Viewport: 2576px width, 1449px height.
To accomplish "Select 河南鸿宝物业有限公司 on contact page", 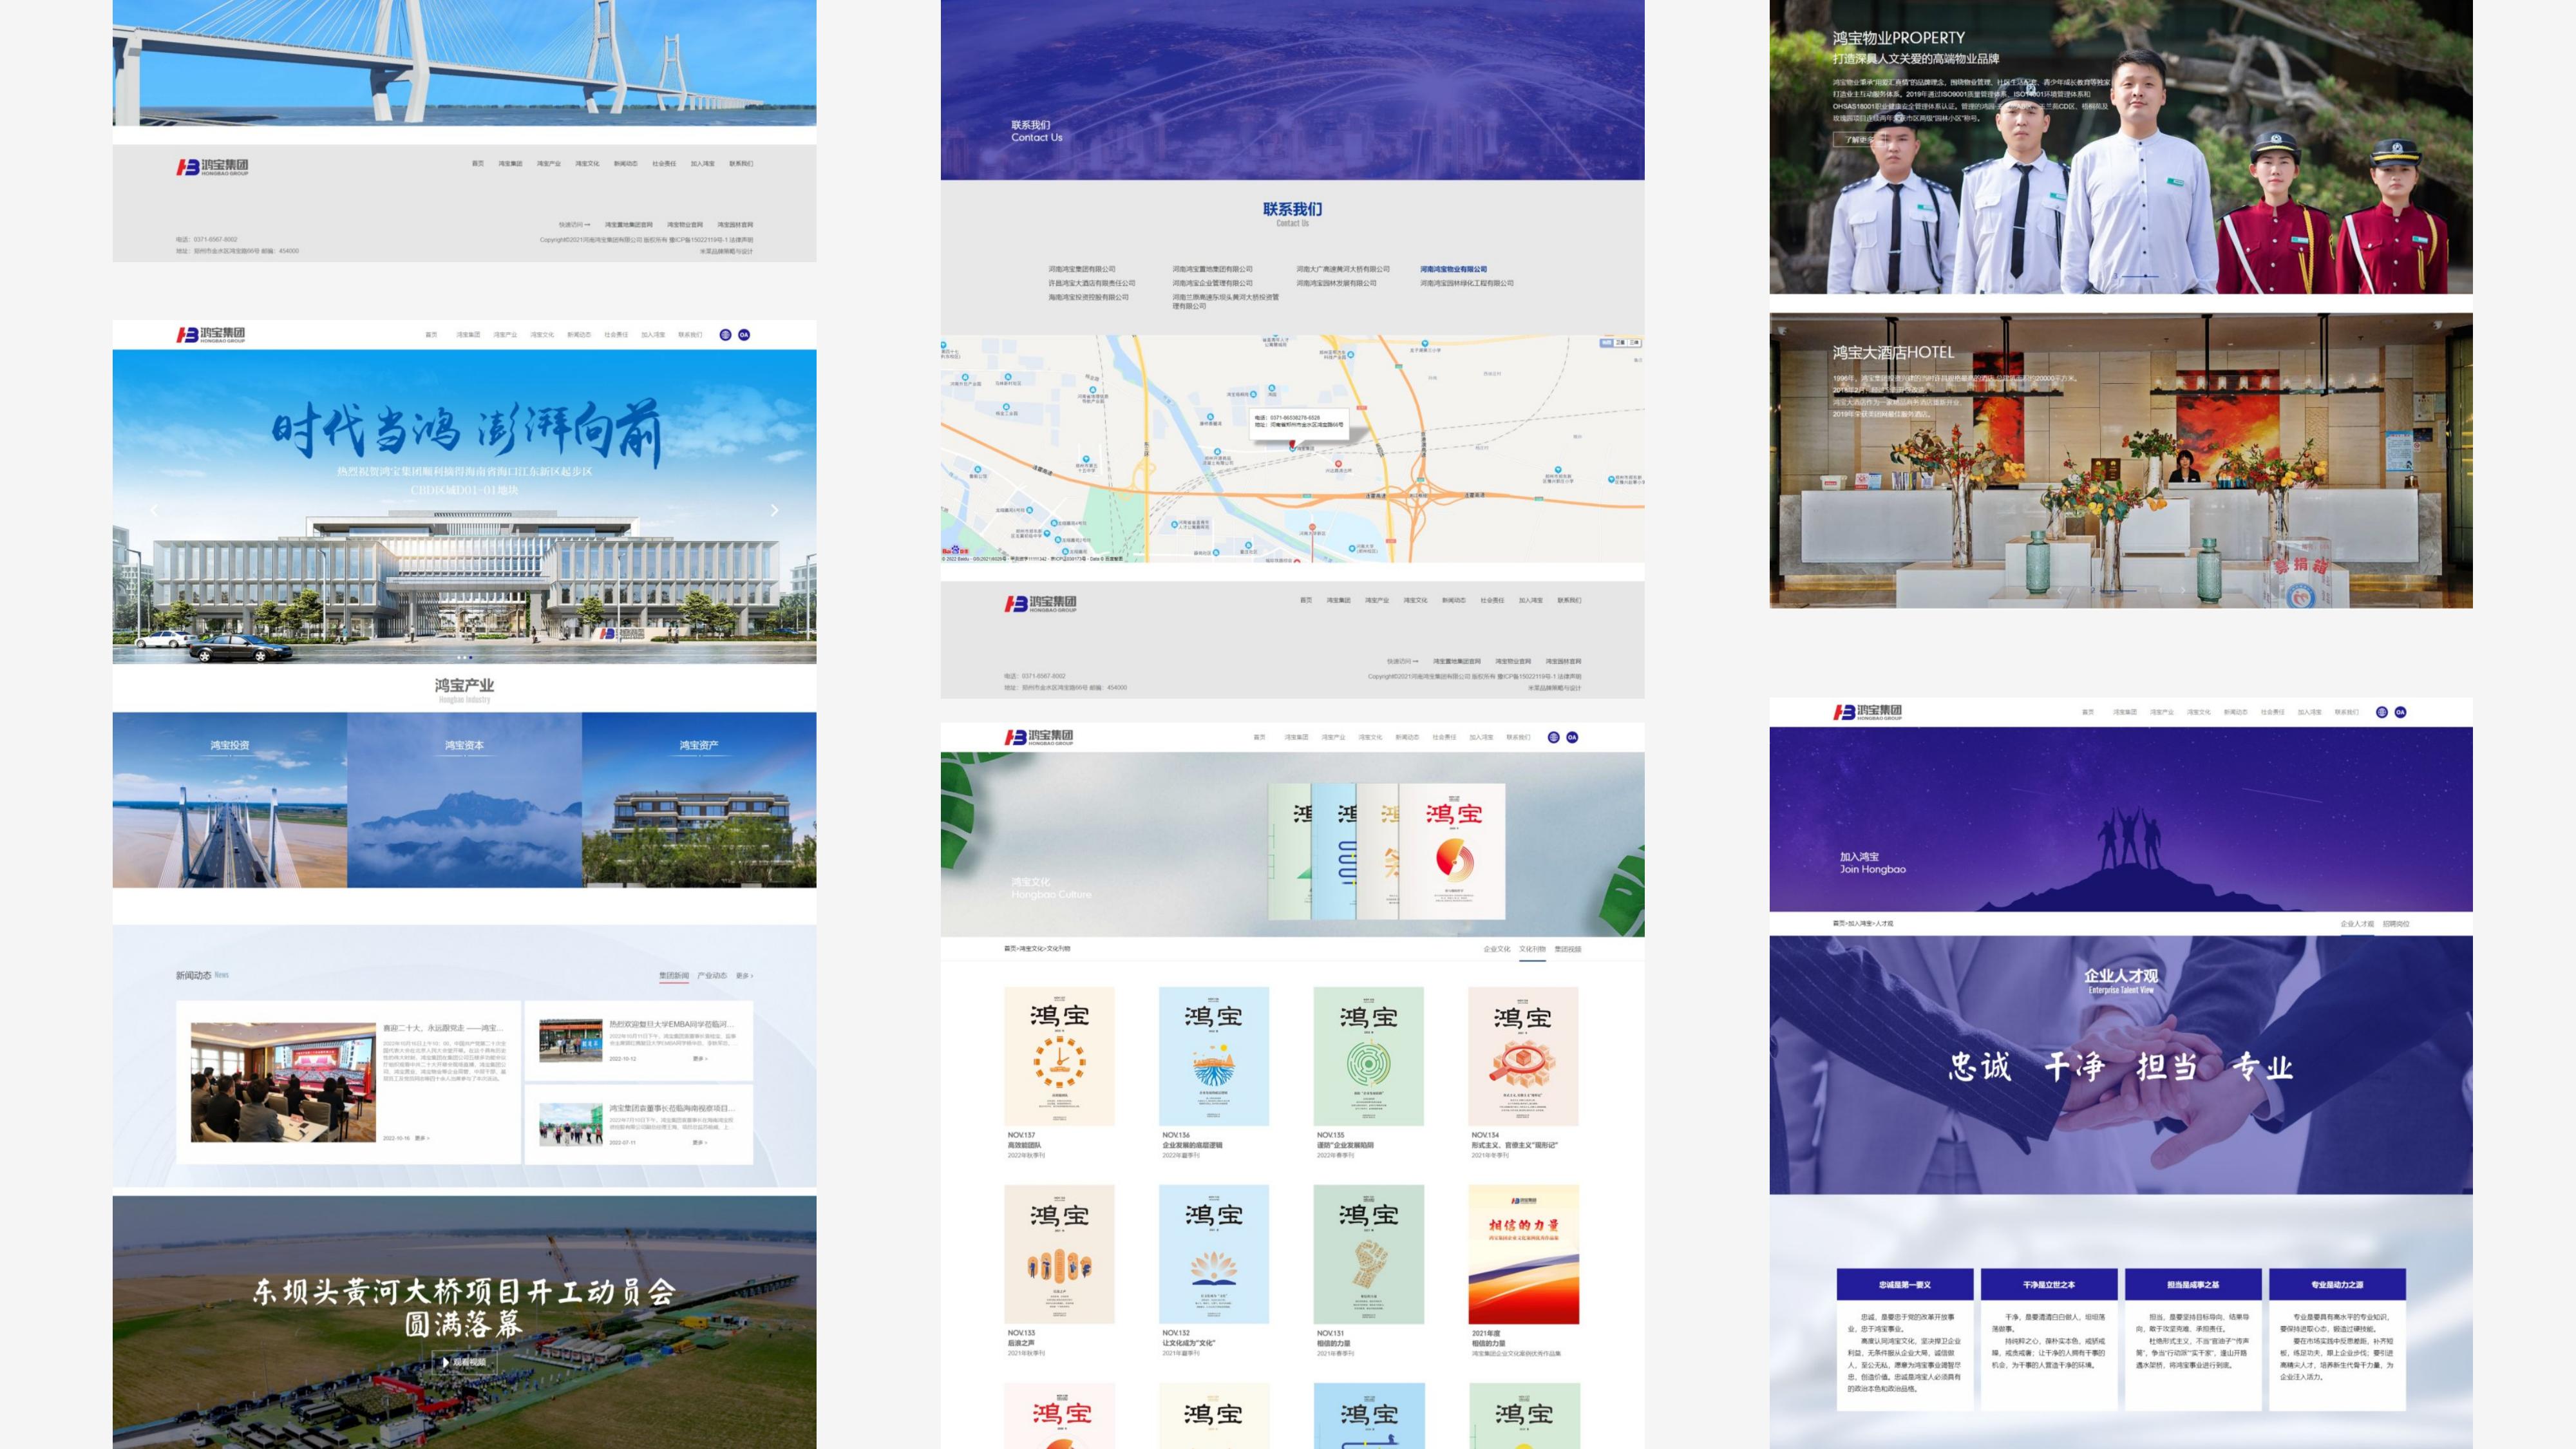I will pyautogui.click(x=1453, y=269).
